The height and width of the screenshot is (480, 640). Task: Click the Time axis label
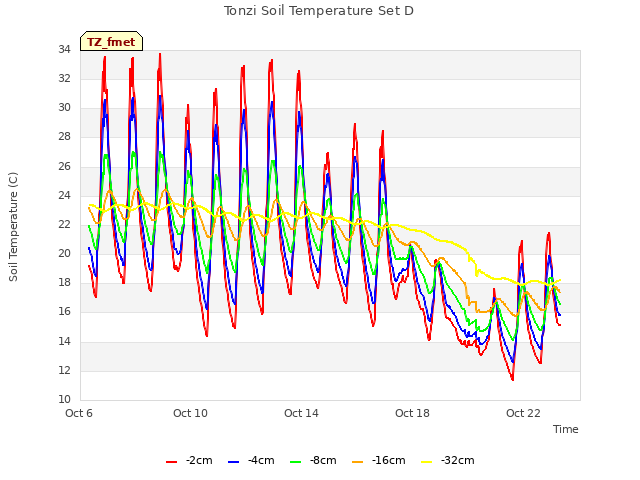pos(566,429)
